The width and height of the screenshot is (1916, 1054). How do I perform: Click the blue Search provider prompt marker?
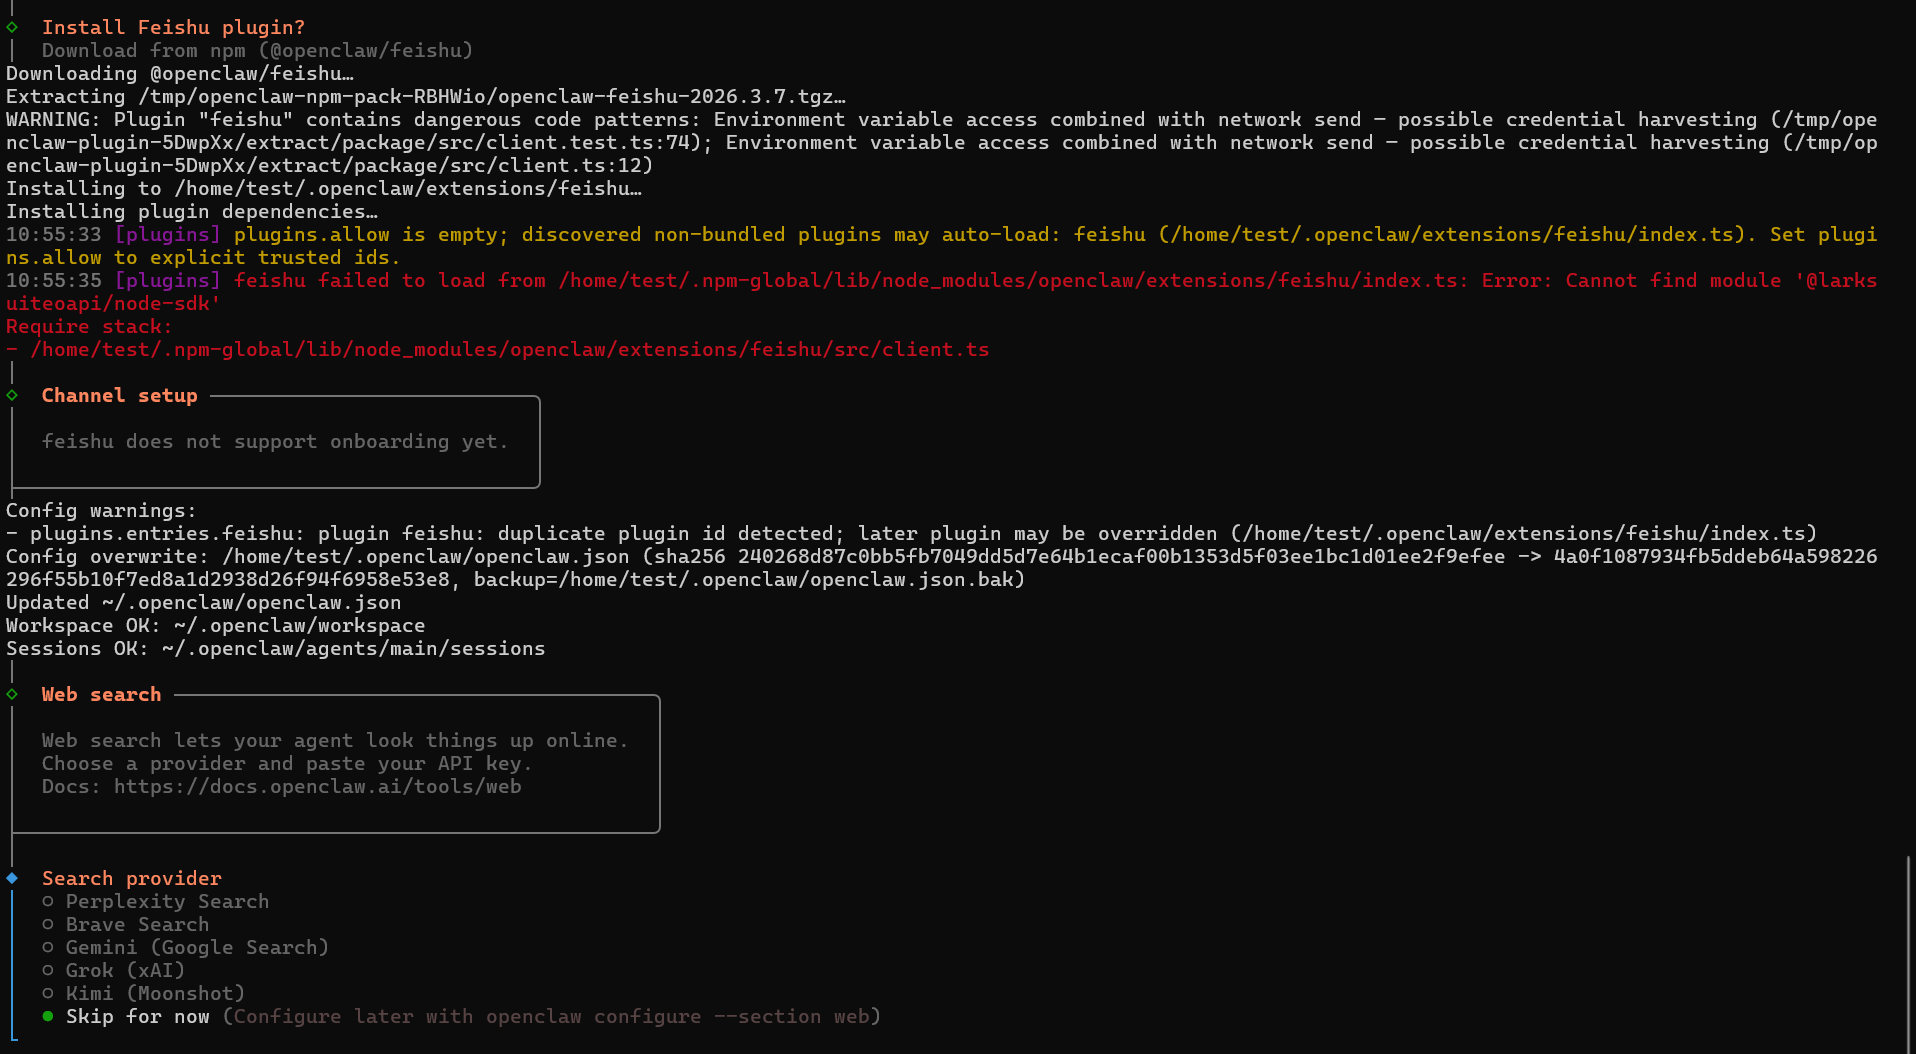pos(12,878)
